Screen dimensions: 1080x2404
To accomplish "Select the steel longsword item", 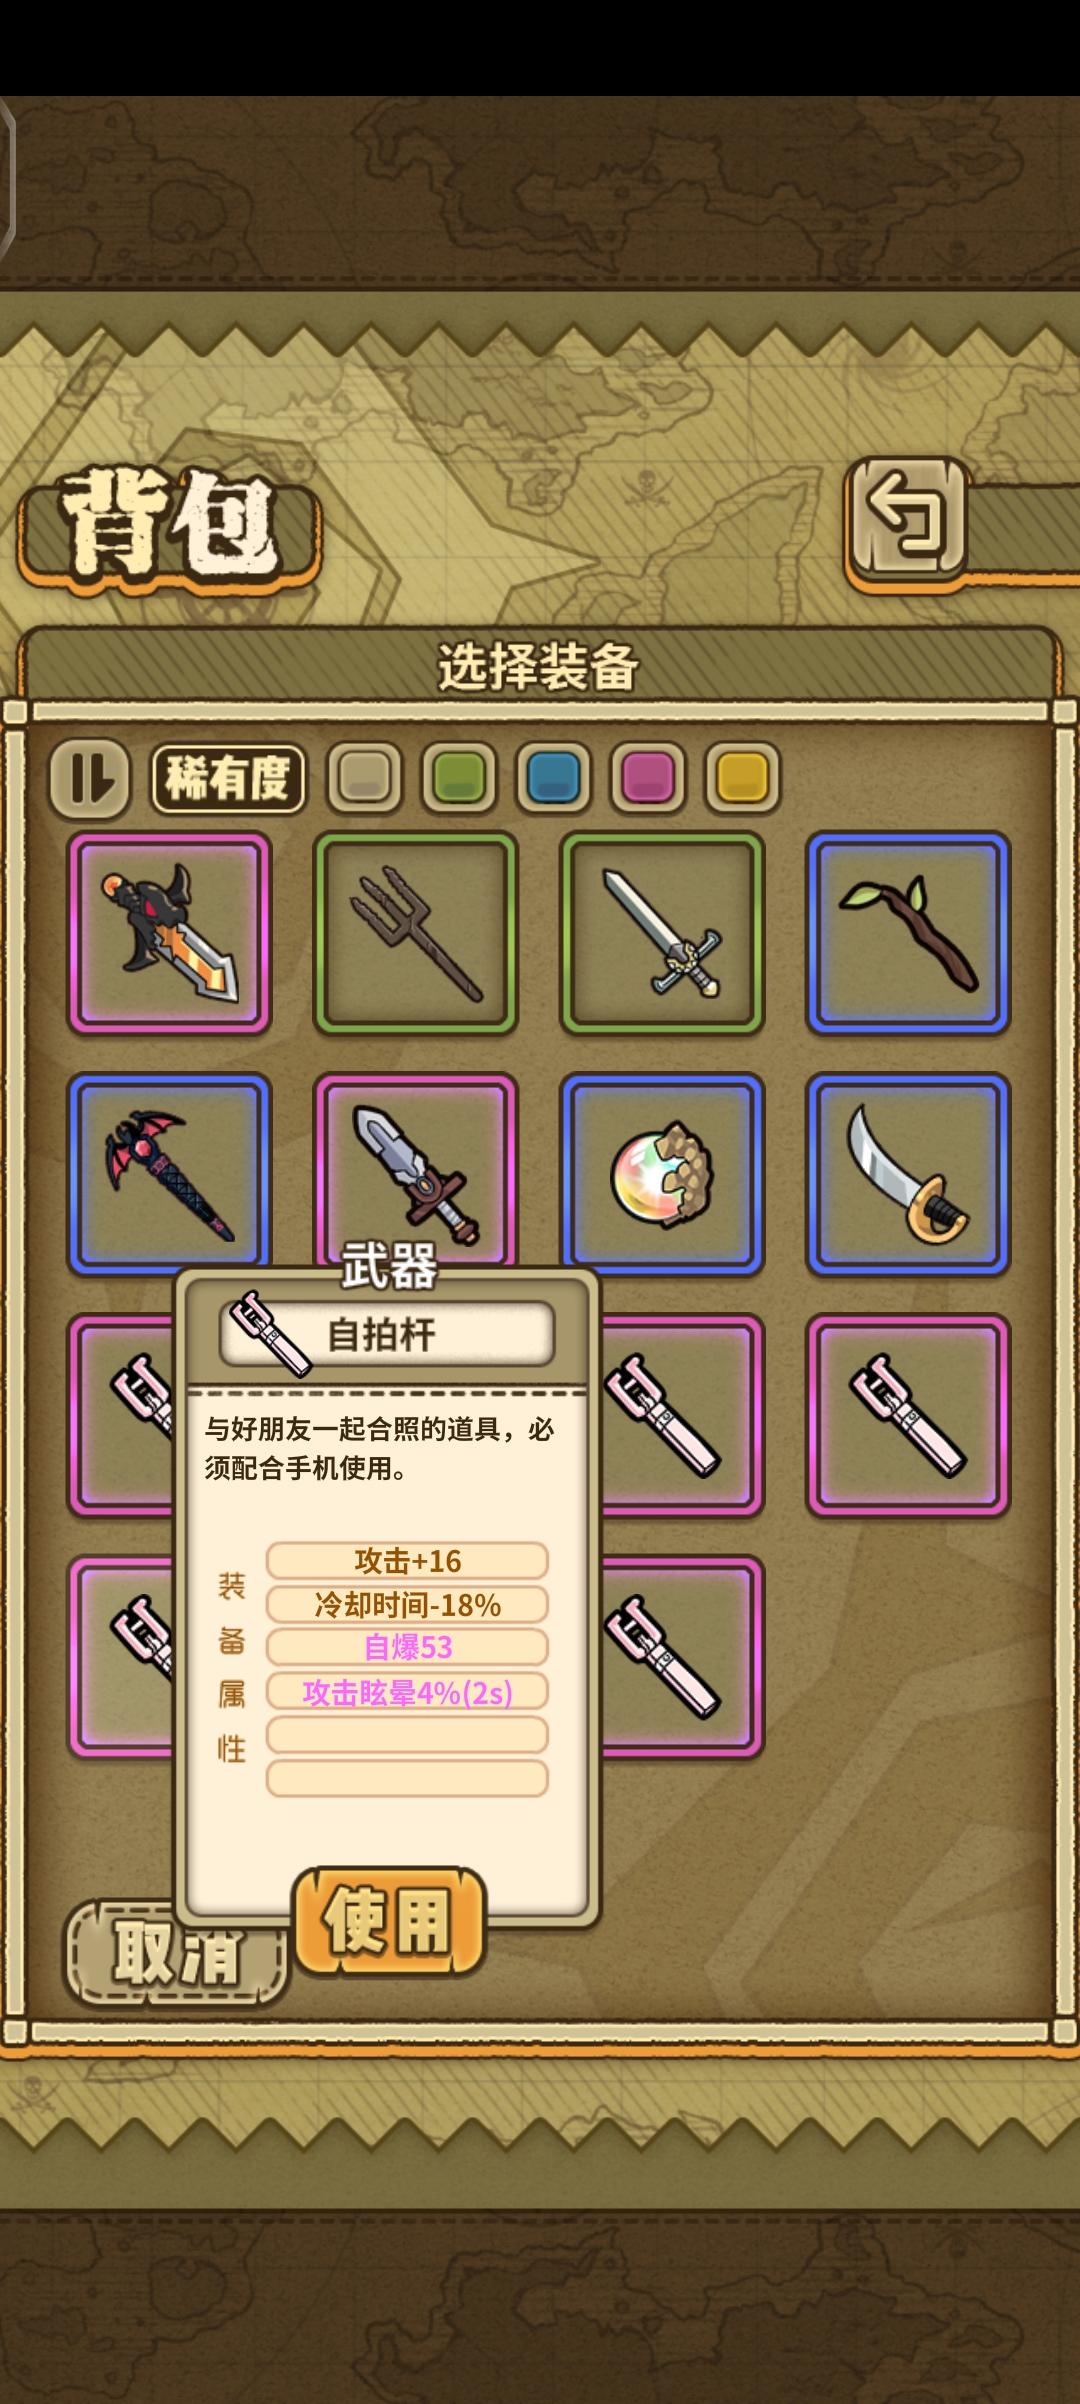I will coord(662,933).
